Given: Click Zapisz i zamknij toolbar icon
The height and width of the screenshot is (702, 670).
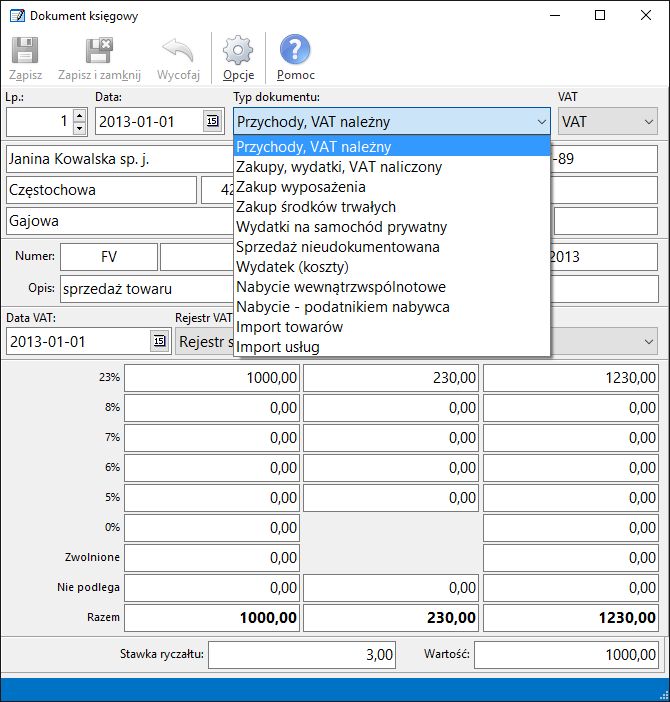Looking at the screenshot, I should 99,51.
